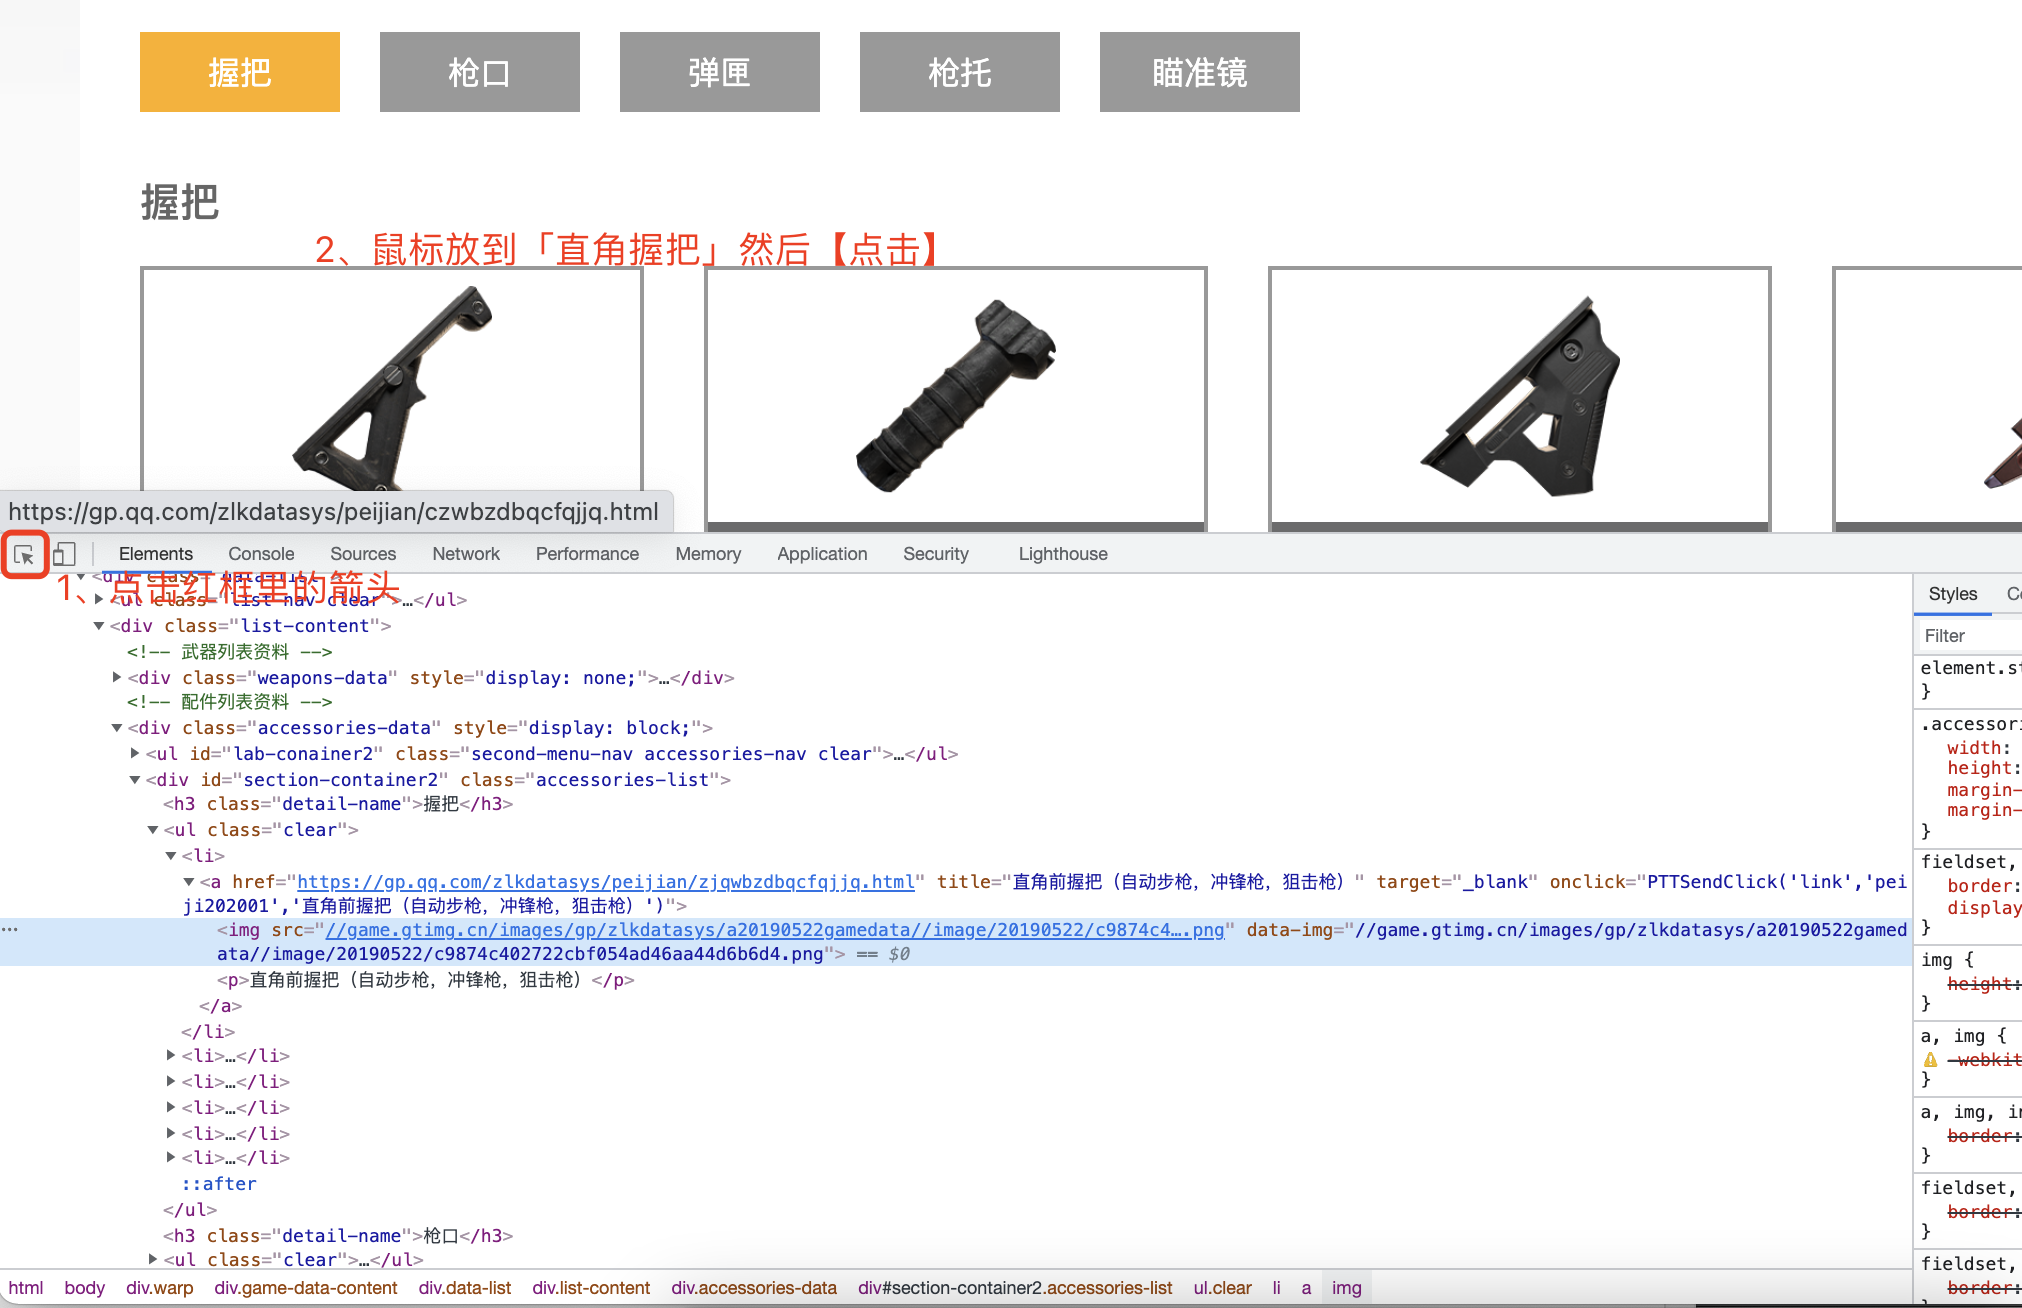Viewport: 2022px width, 1308px height.
Task: Collapse the section-container2 div node
Action: (x=135, y=780)
